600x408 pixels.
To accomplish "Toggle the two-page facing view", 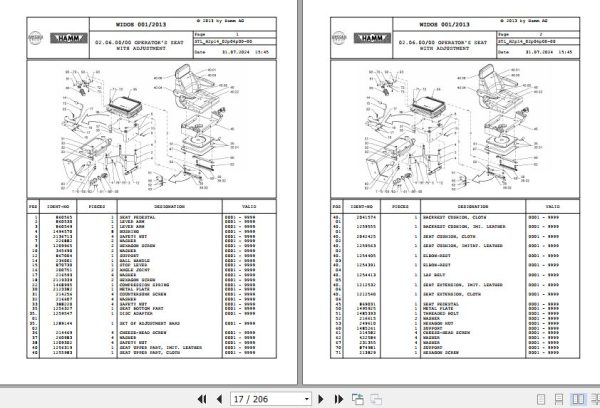I will pyautogui.click(x=578, y=400).
